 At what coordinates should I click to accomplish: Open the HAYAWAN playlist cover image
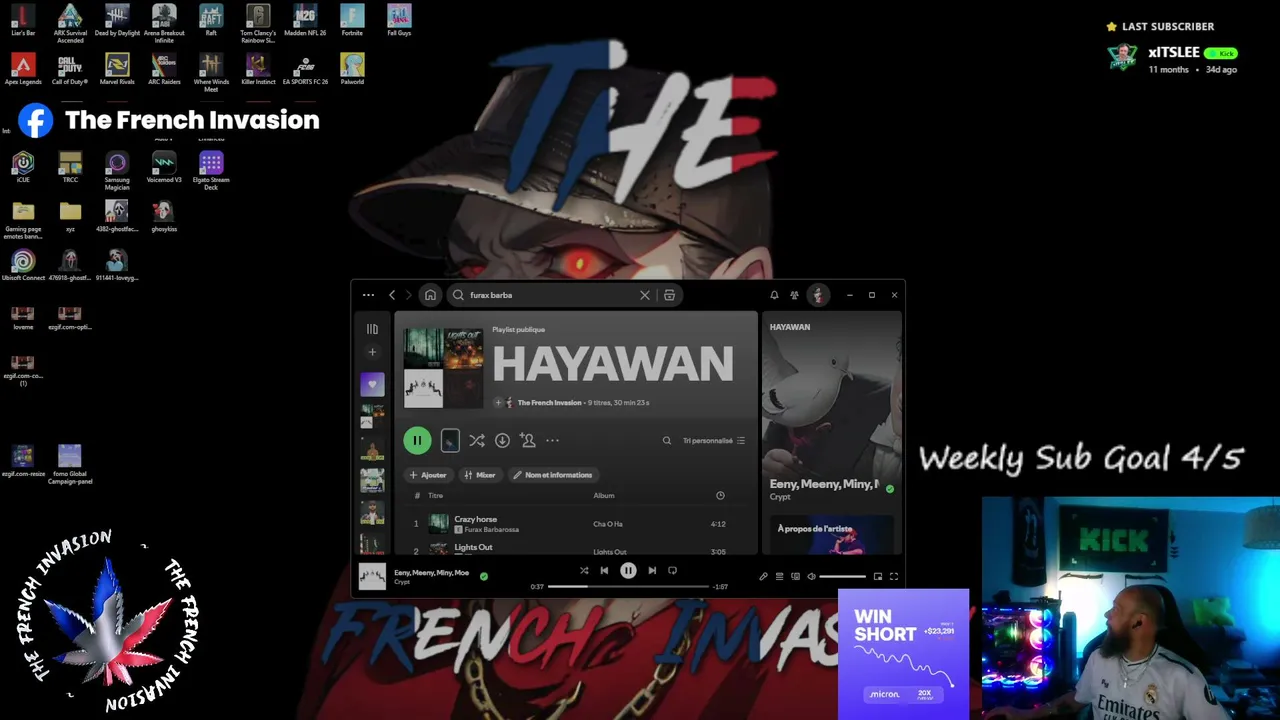(443, 368)
